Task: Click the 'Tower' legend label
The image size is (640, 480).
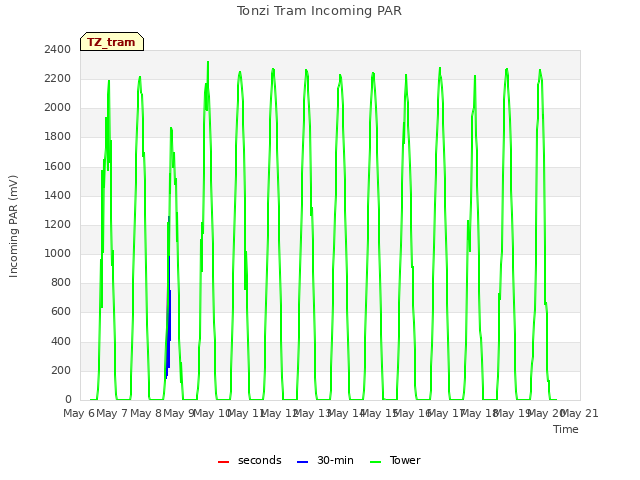Action: tap(405, 460)
